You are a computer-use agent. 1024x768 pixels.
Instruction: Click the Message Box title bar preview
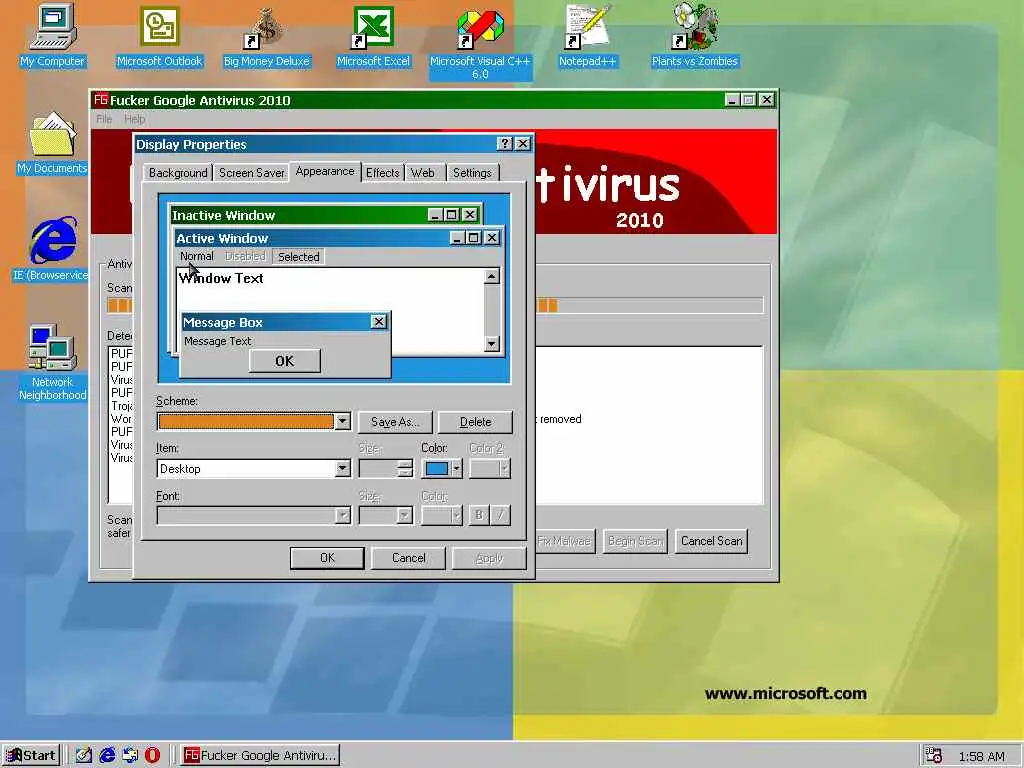[x=285, y=322]
